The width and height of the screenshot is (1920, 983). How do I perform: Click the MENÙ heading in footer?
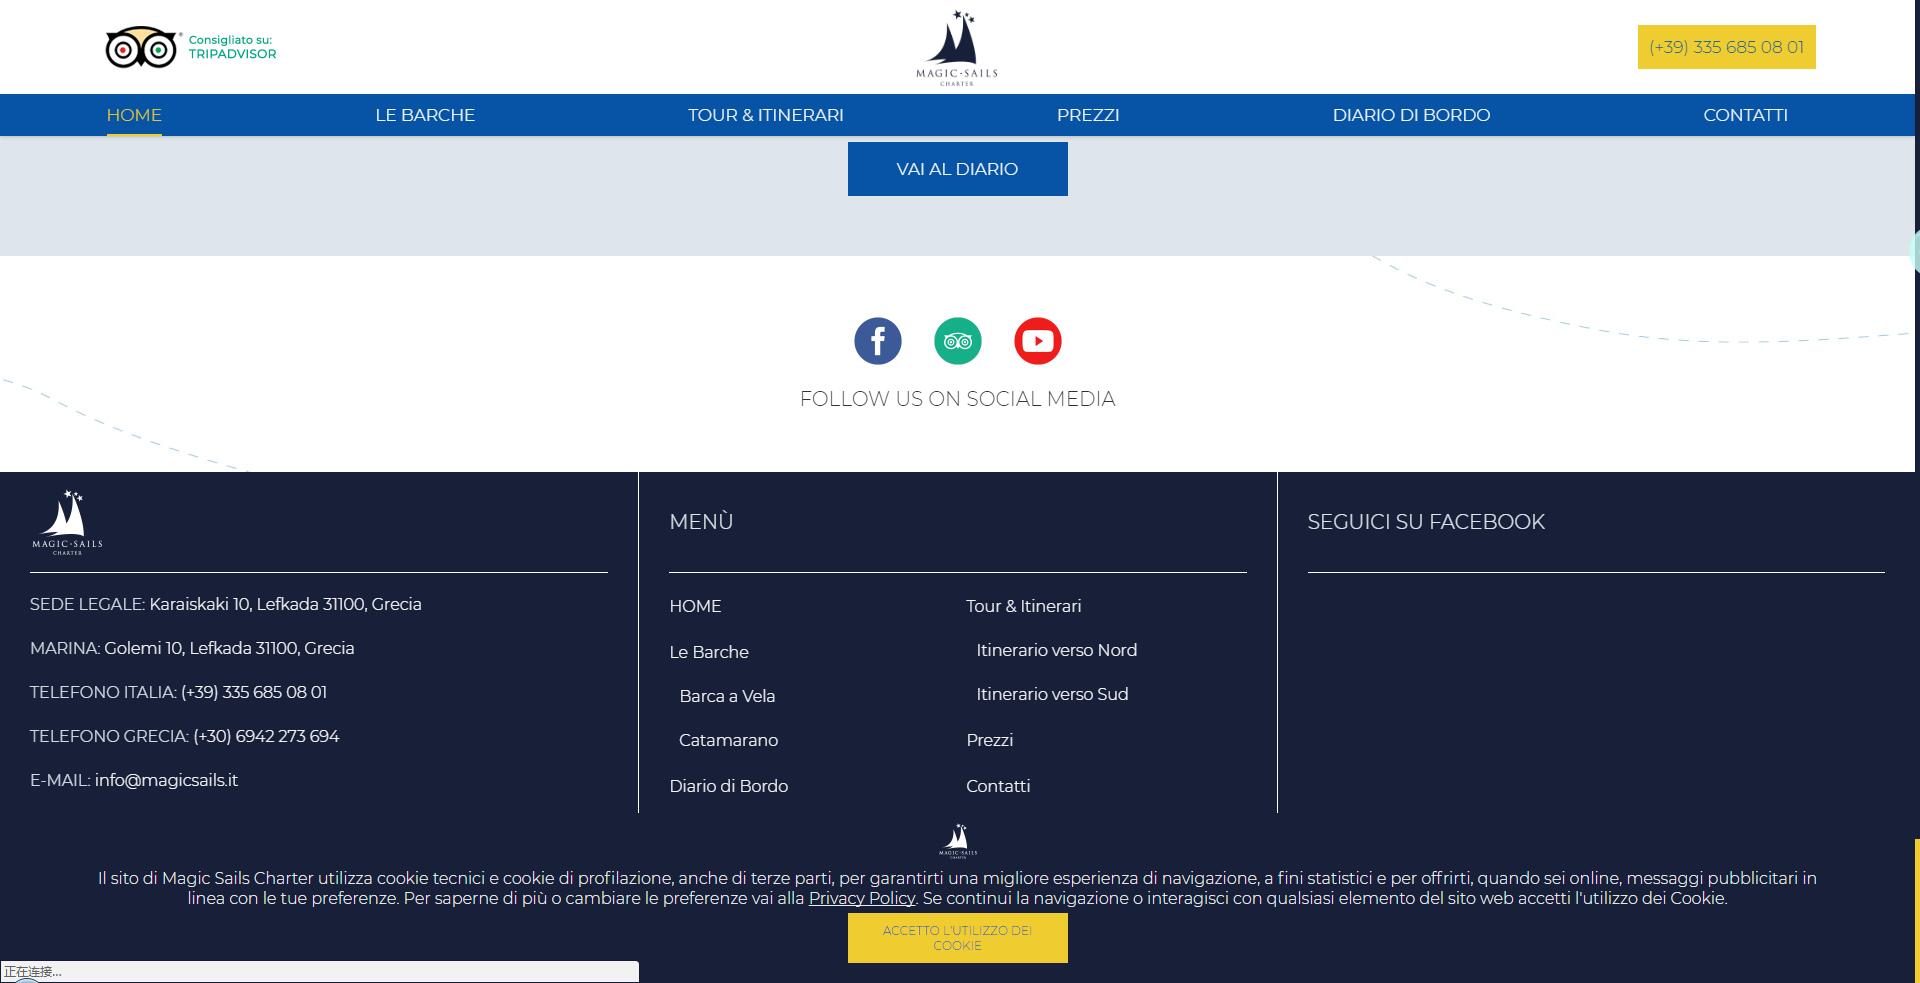701,522
